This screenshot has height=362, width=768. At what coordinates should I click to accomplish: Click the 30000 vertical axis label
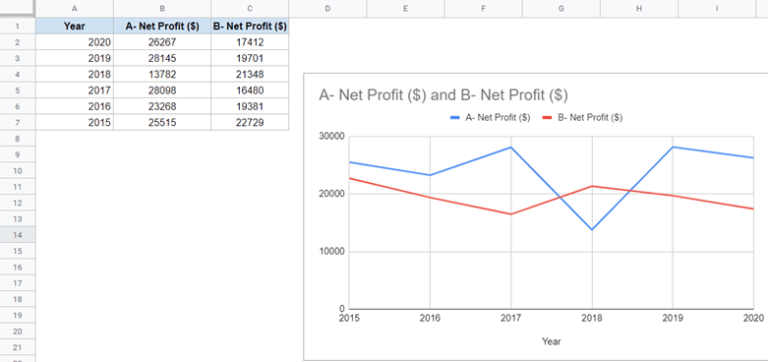click(331, 137)
